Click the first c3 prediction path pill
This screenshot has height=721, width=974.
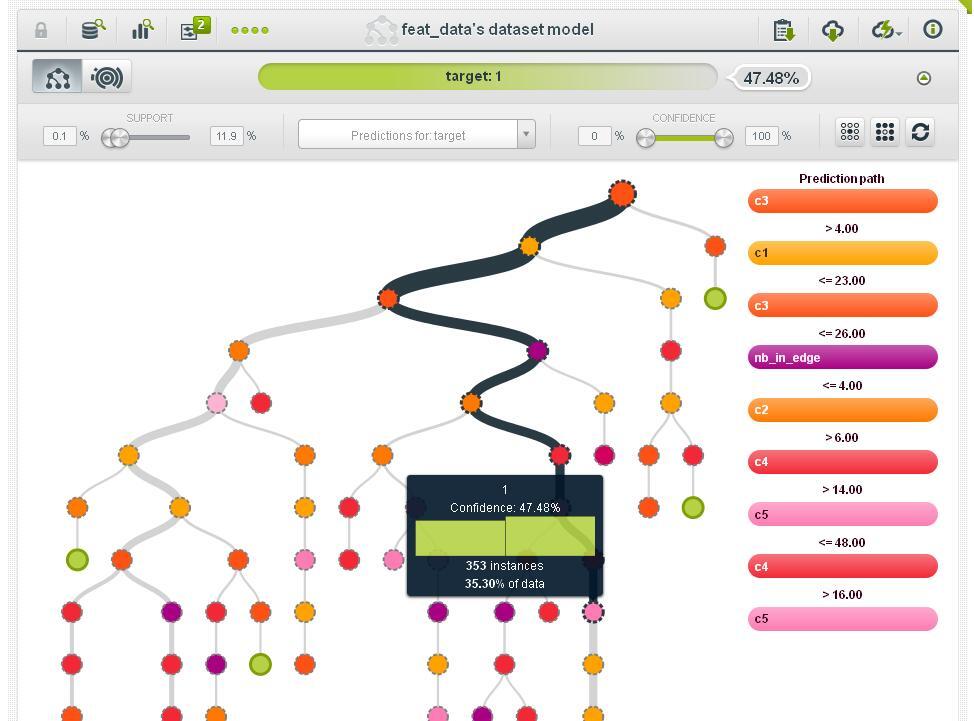(x=842, y=201)
